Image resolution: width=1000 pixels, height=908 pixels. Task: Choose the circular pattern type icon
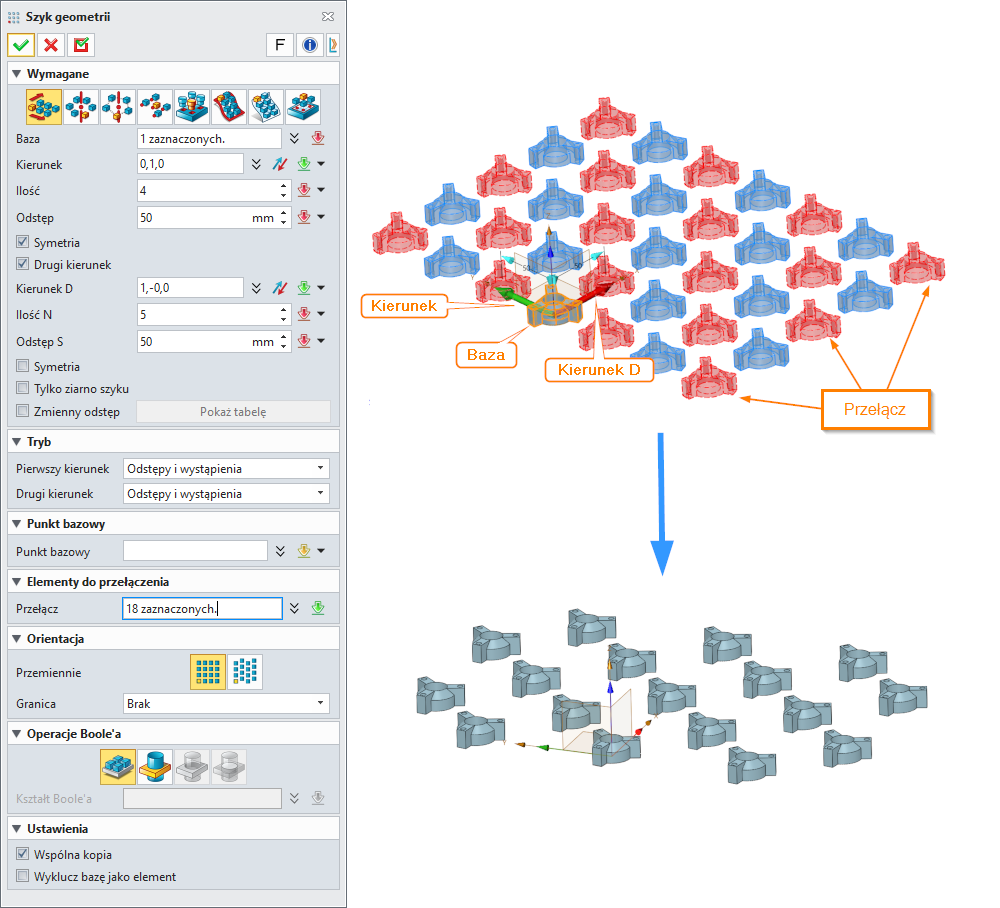point(80,106)
